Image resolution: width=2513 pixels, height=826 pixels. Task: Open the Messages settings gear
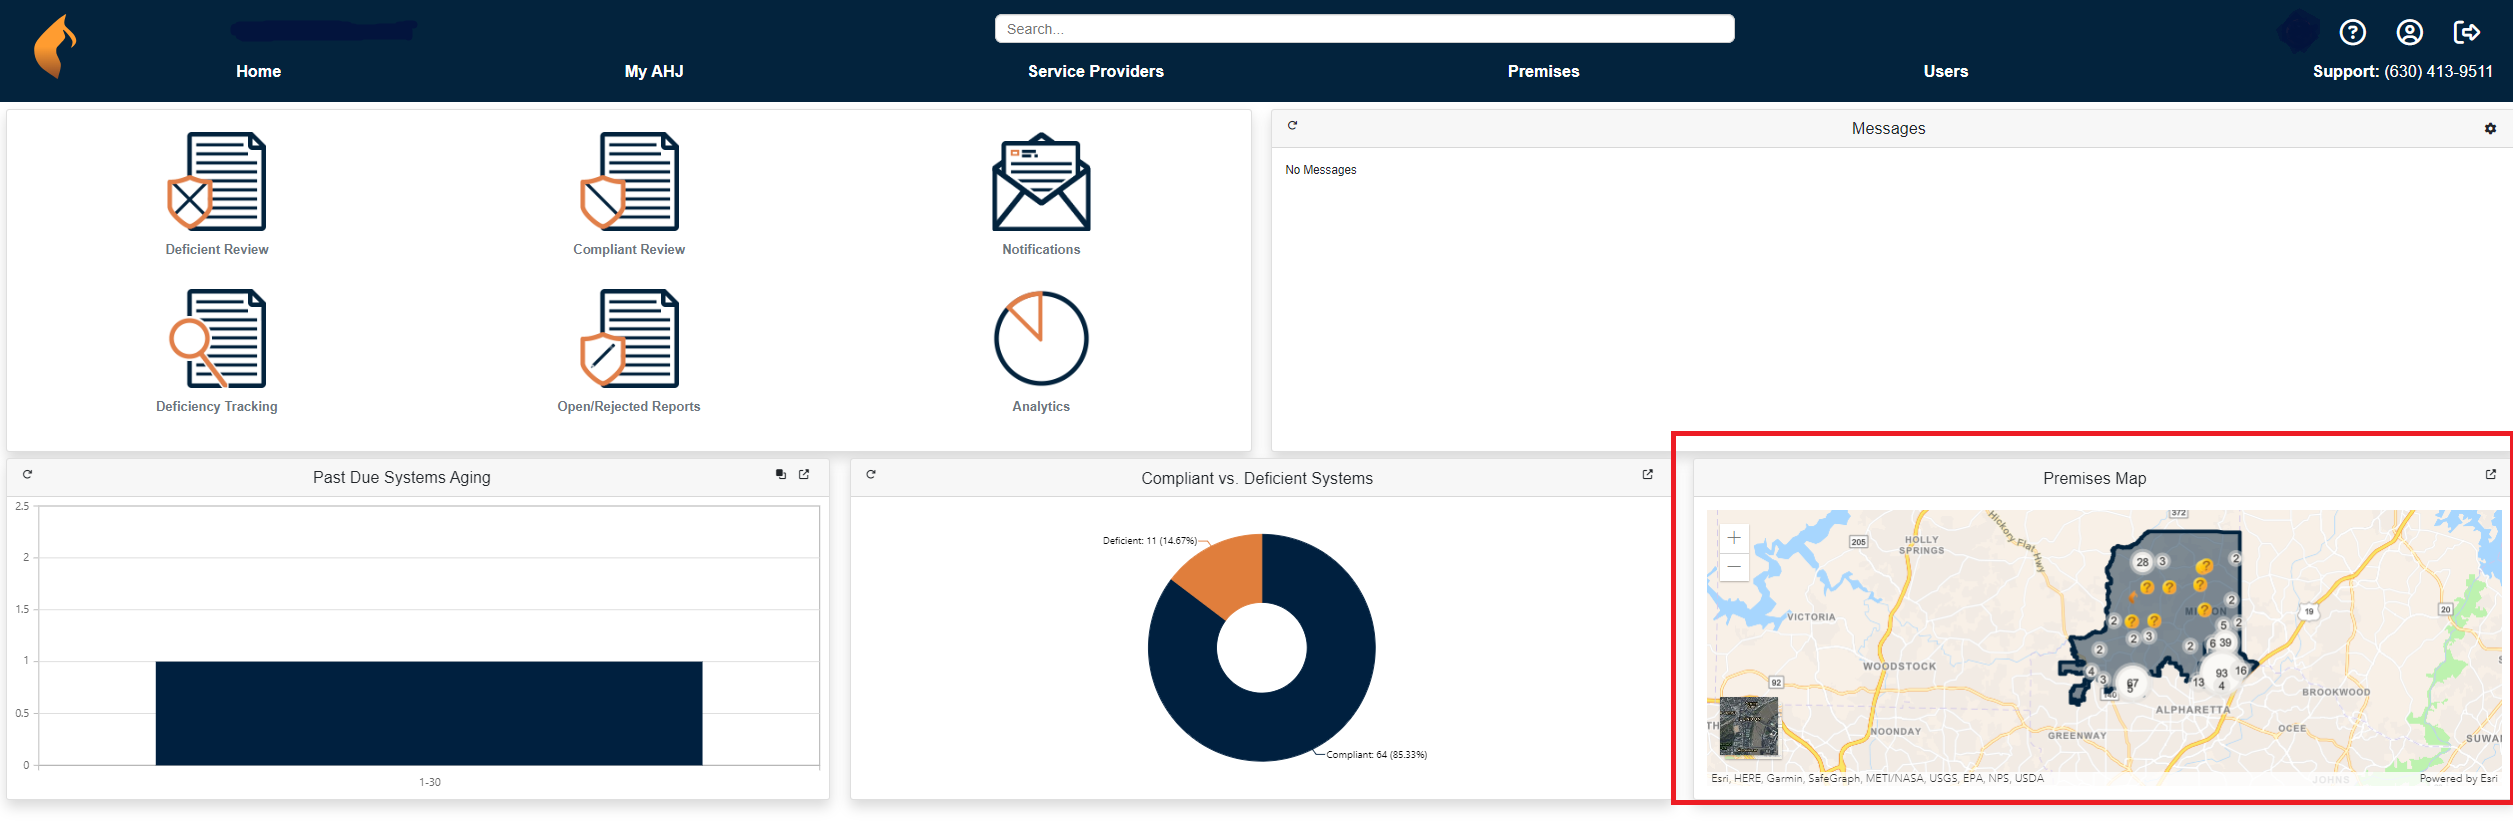2490,129
